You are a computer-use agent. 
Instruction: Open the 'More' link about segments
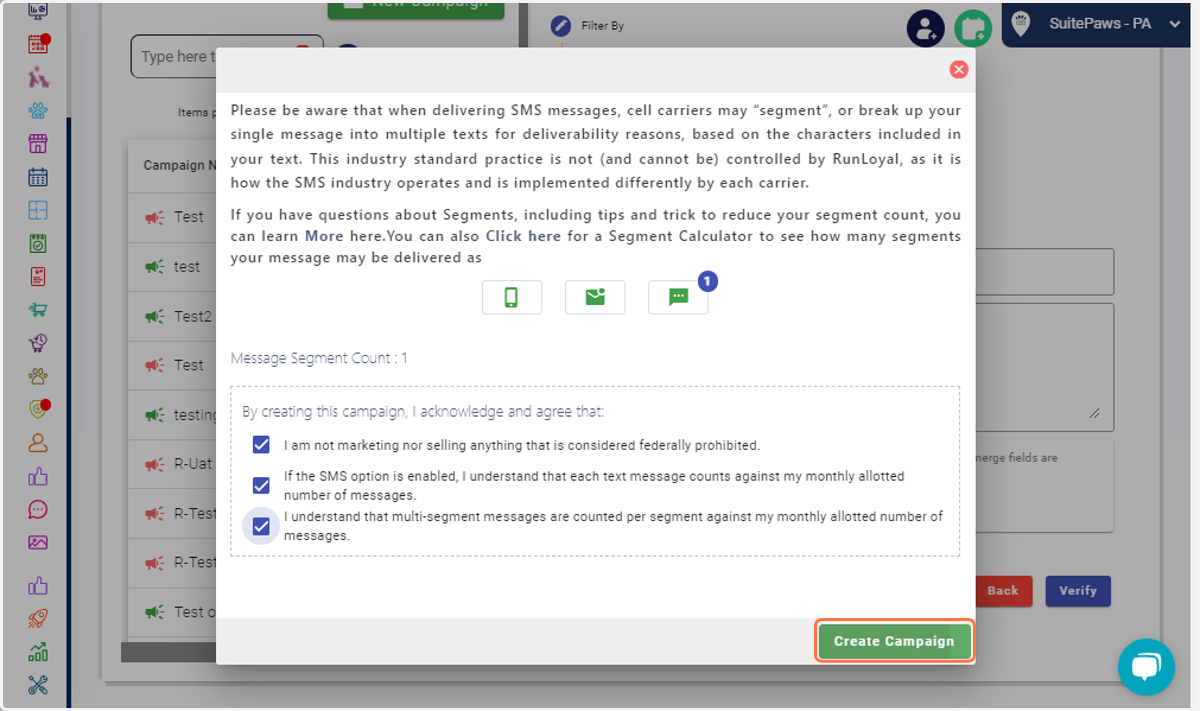[324, 236]
